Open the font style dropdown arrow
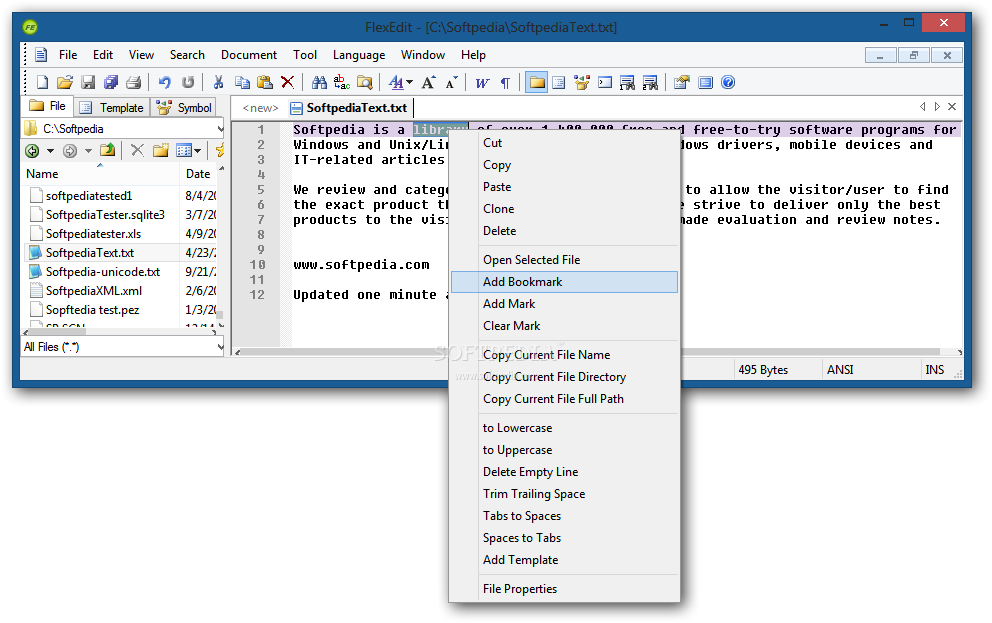This screenshot has height=623, width=992. [x=409, y=83]
